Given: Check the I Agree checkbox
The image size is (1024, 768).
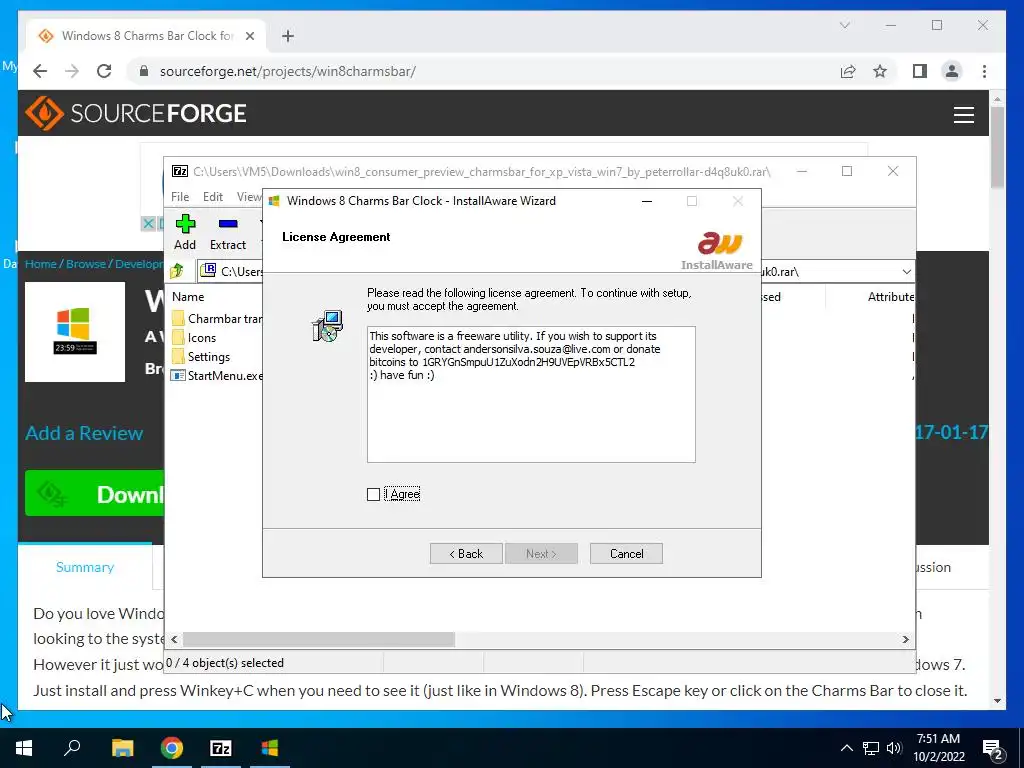Looking at the screenshot, I should (374, 494).
